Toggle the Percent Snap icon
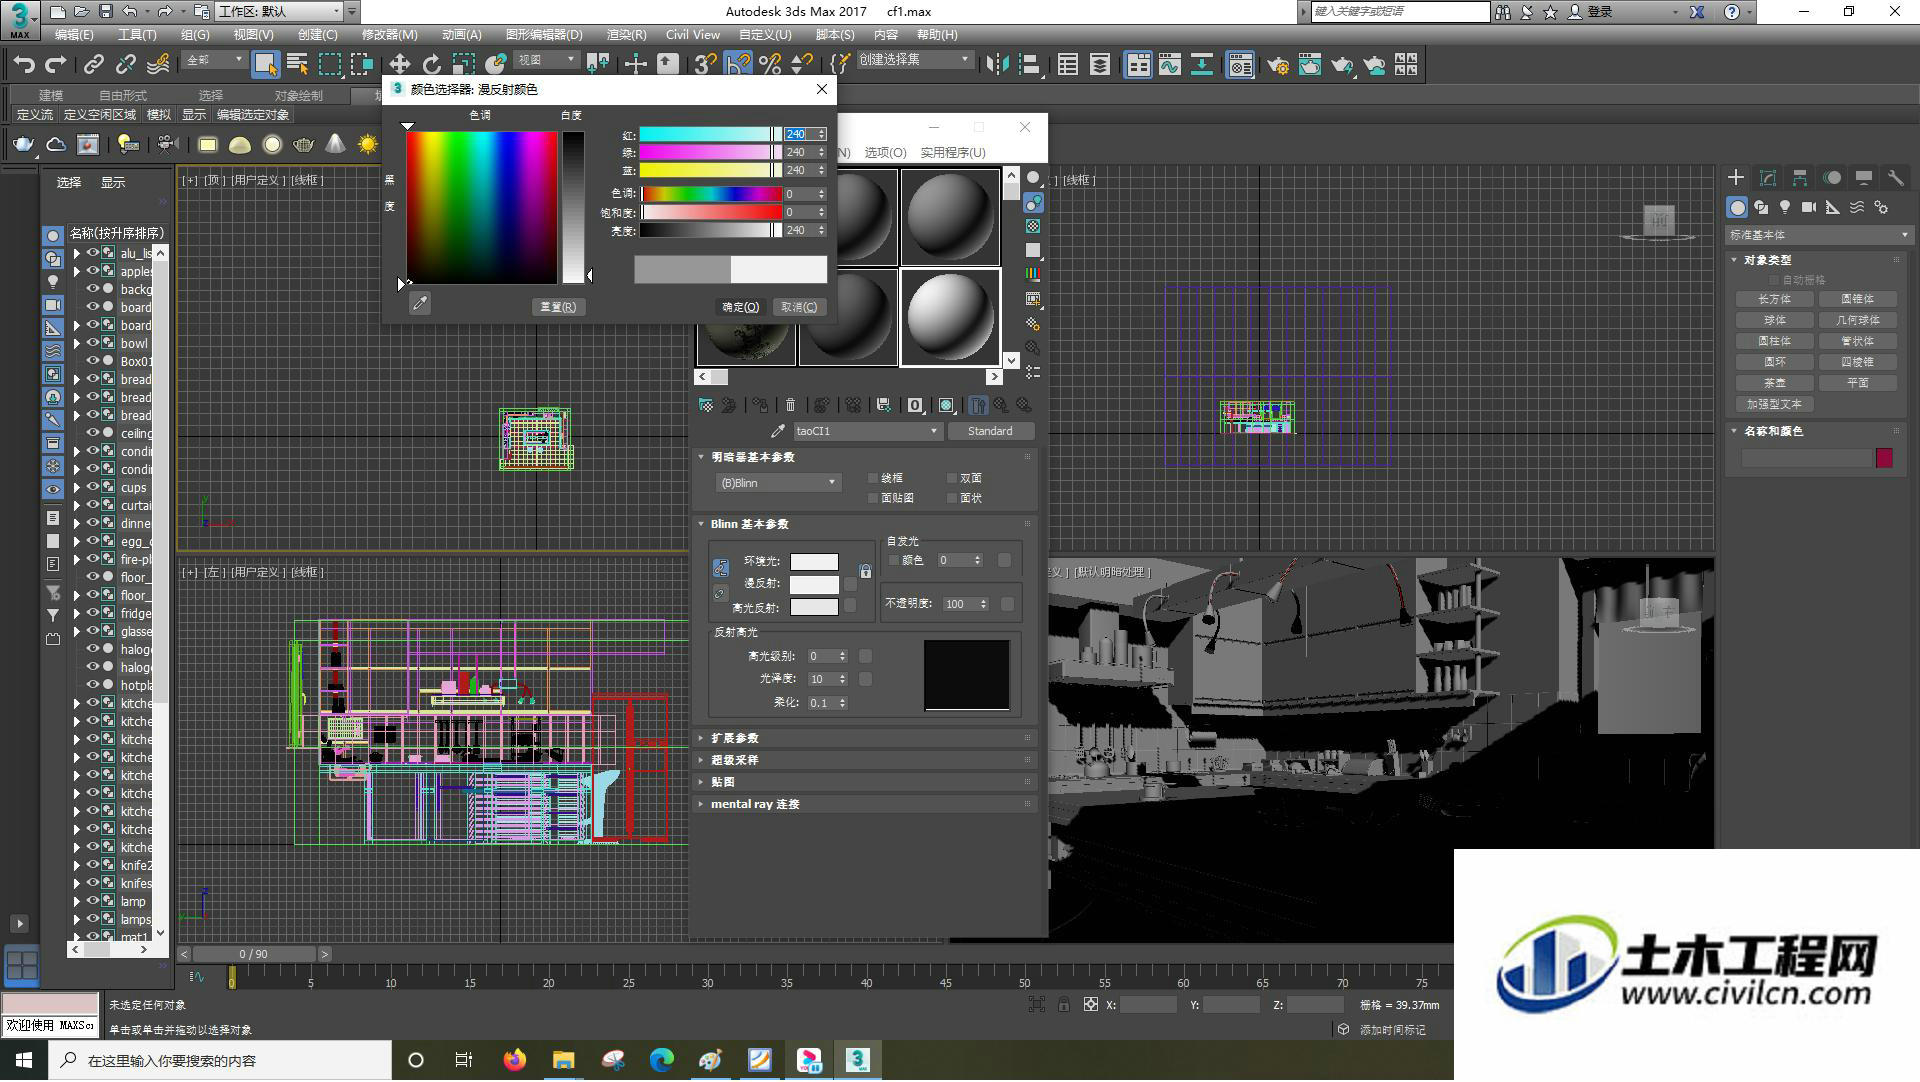 [x=770, y=65]
